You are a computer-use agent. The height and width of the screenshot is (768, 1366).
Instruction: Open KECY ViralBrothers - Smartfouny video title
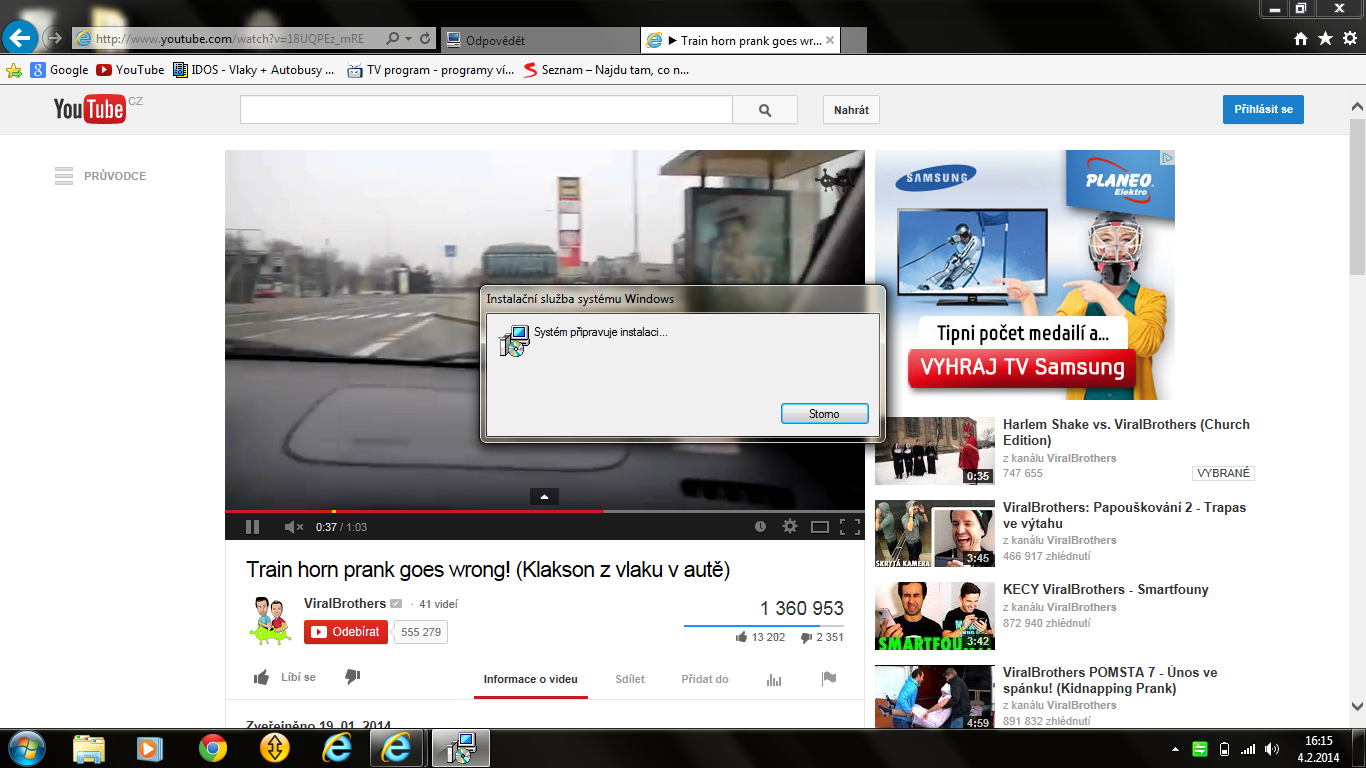click(1106, 590)
